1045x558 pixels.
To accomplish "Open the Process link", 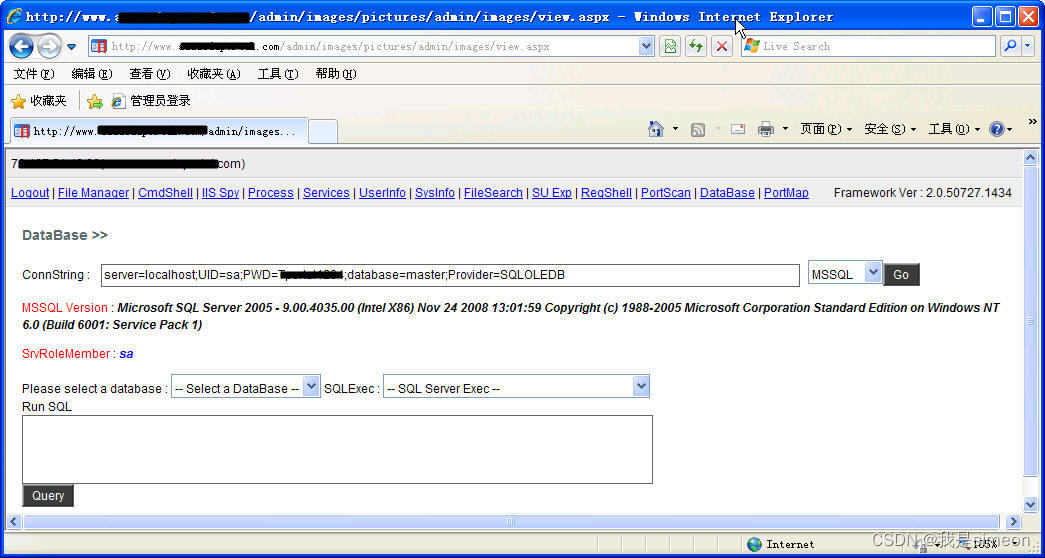I will coord(271,193).
